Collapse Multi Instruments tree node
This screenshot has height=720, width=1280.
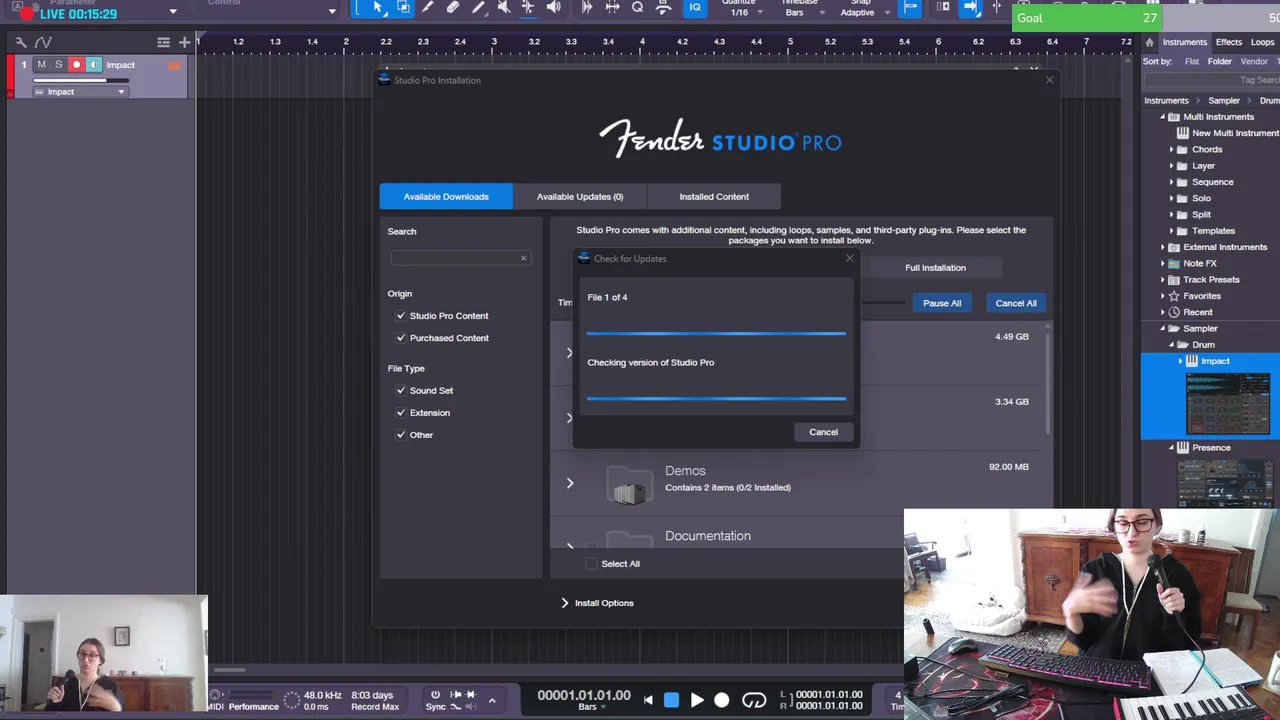[x=1163, y=117]
